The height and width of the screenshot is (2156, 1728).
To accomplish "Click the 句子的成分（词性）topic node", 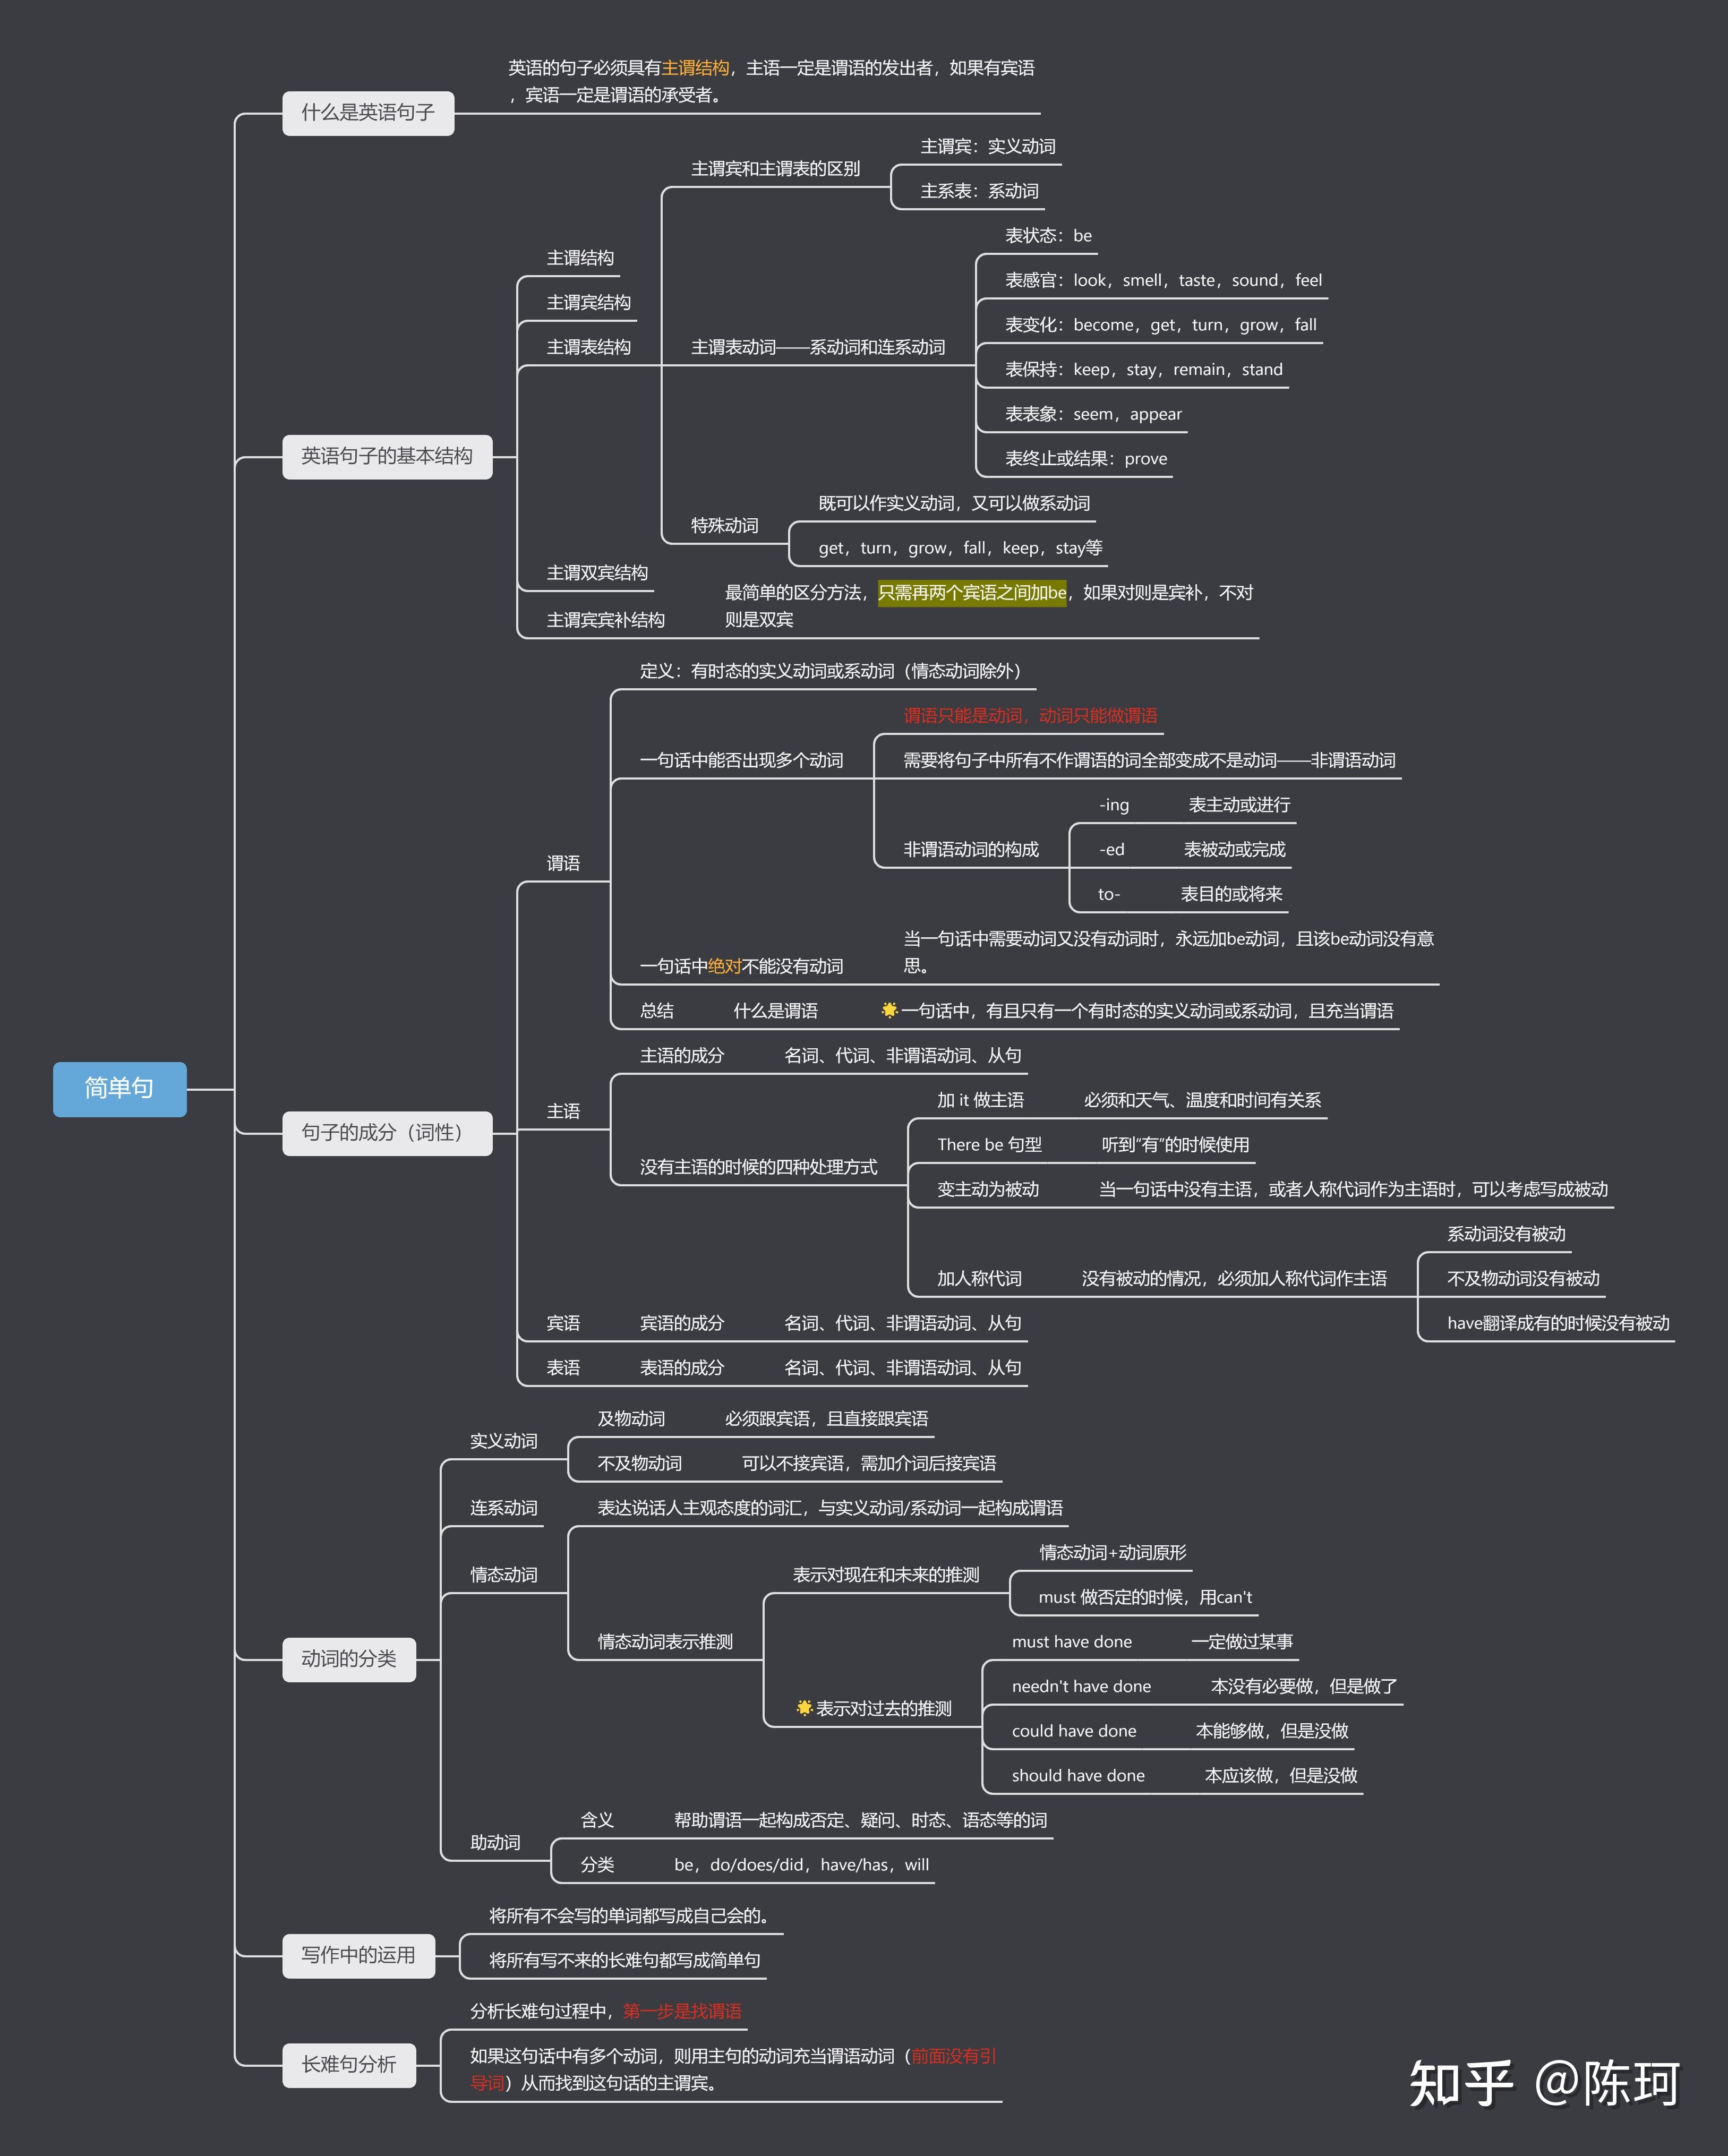I will pos(387,1132).
